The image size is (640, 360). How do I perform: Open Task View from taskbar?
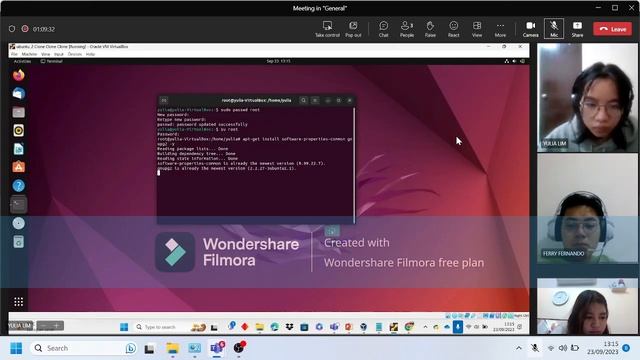[x=149, y=348]
